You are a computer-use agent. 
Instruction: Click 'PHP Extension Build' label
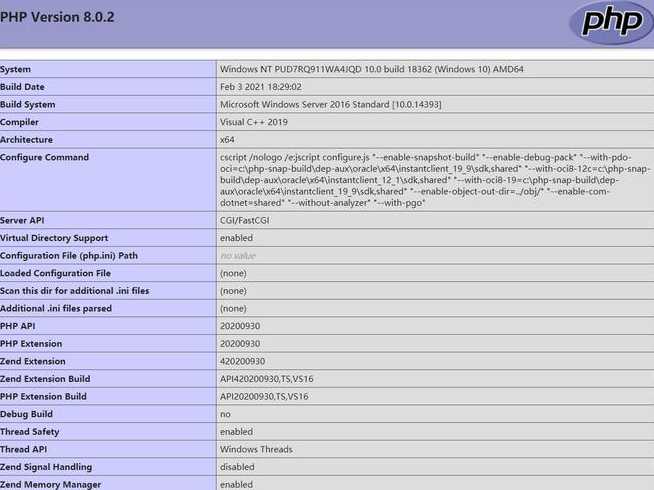[43, 397]
